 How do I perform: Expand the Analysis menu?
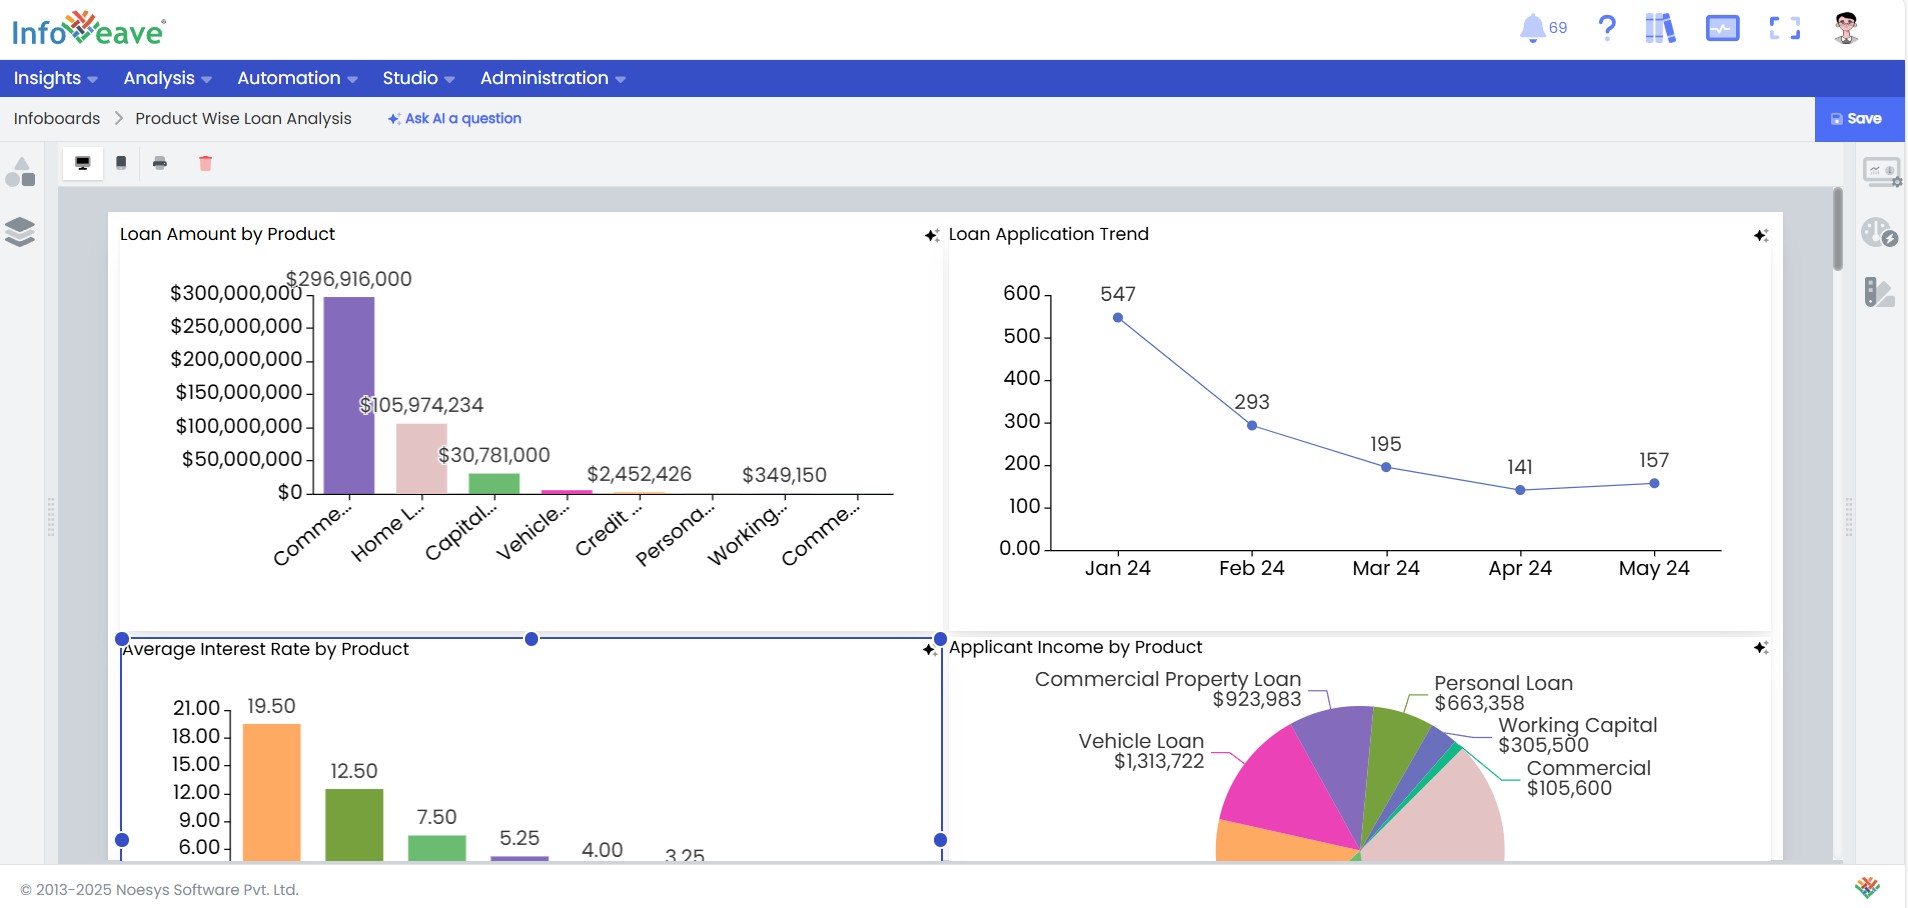pos(167,78)
